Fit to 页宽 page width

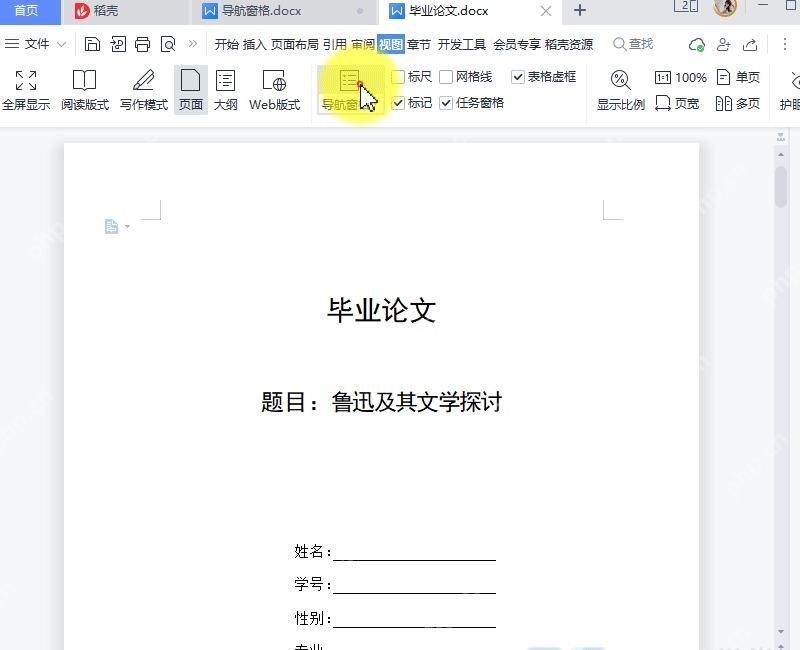pos(677,104)
